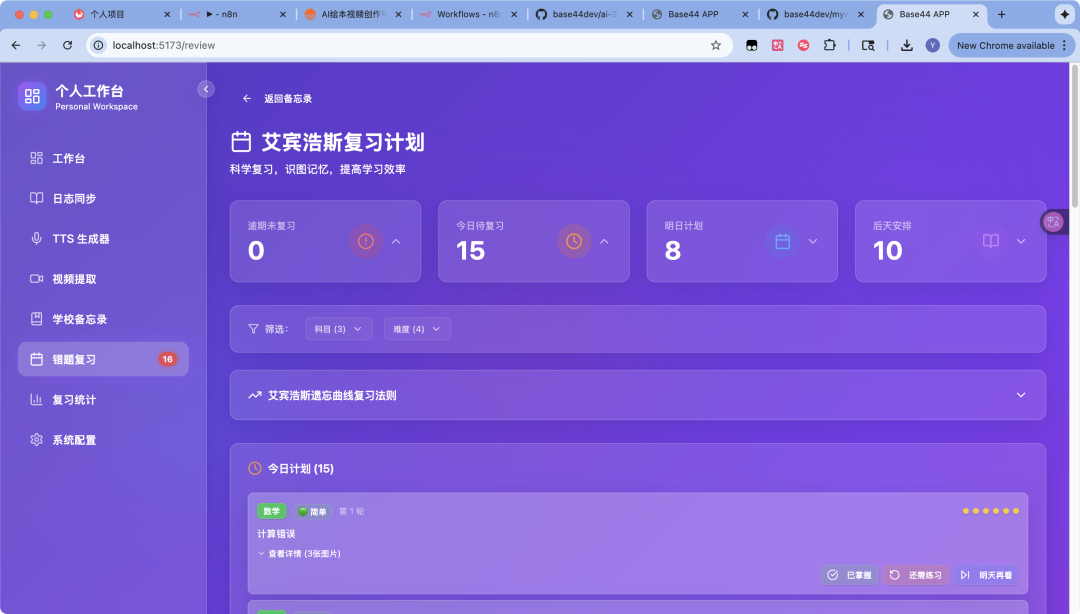Collapse the sidebar with the arrow button
The width and height of the screenshot is (1080, 614).
pos(206,89)
